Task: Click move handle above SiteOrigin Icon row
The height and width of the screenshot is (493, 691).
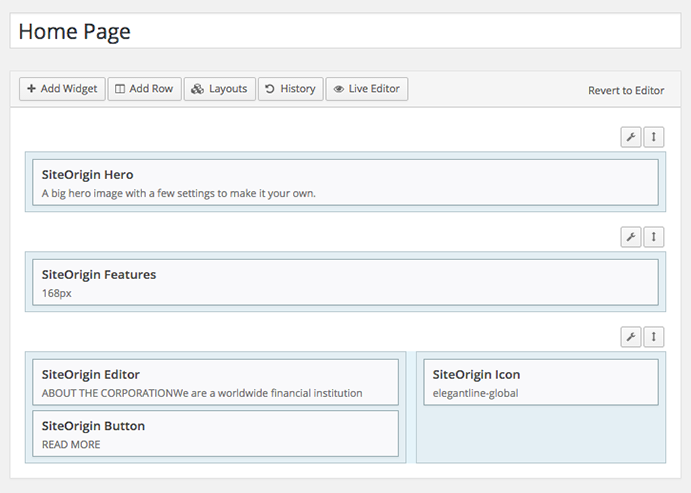Action: [x=654, y=337]
